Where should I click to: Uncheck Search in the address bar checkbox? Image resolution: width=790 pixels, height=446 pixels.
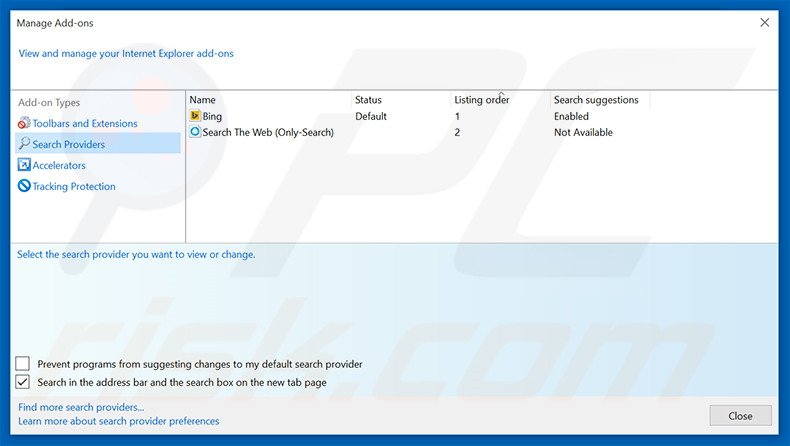click(23, 382)
